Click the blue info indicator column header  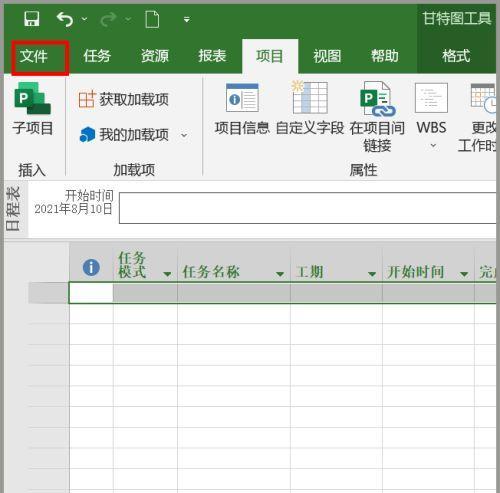[91, 267]
